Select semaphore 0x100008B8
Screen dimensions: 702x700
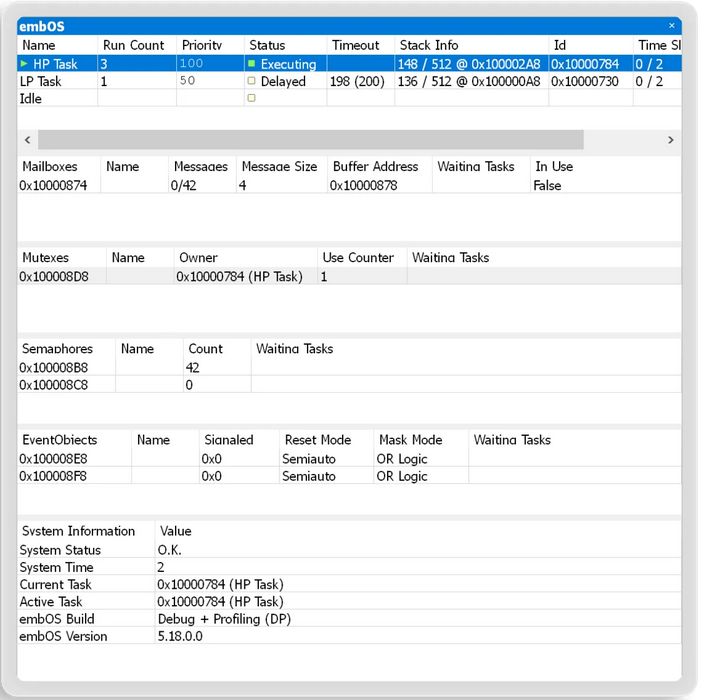tap(53, 368)
